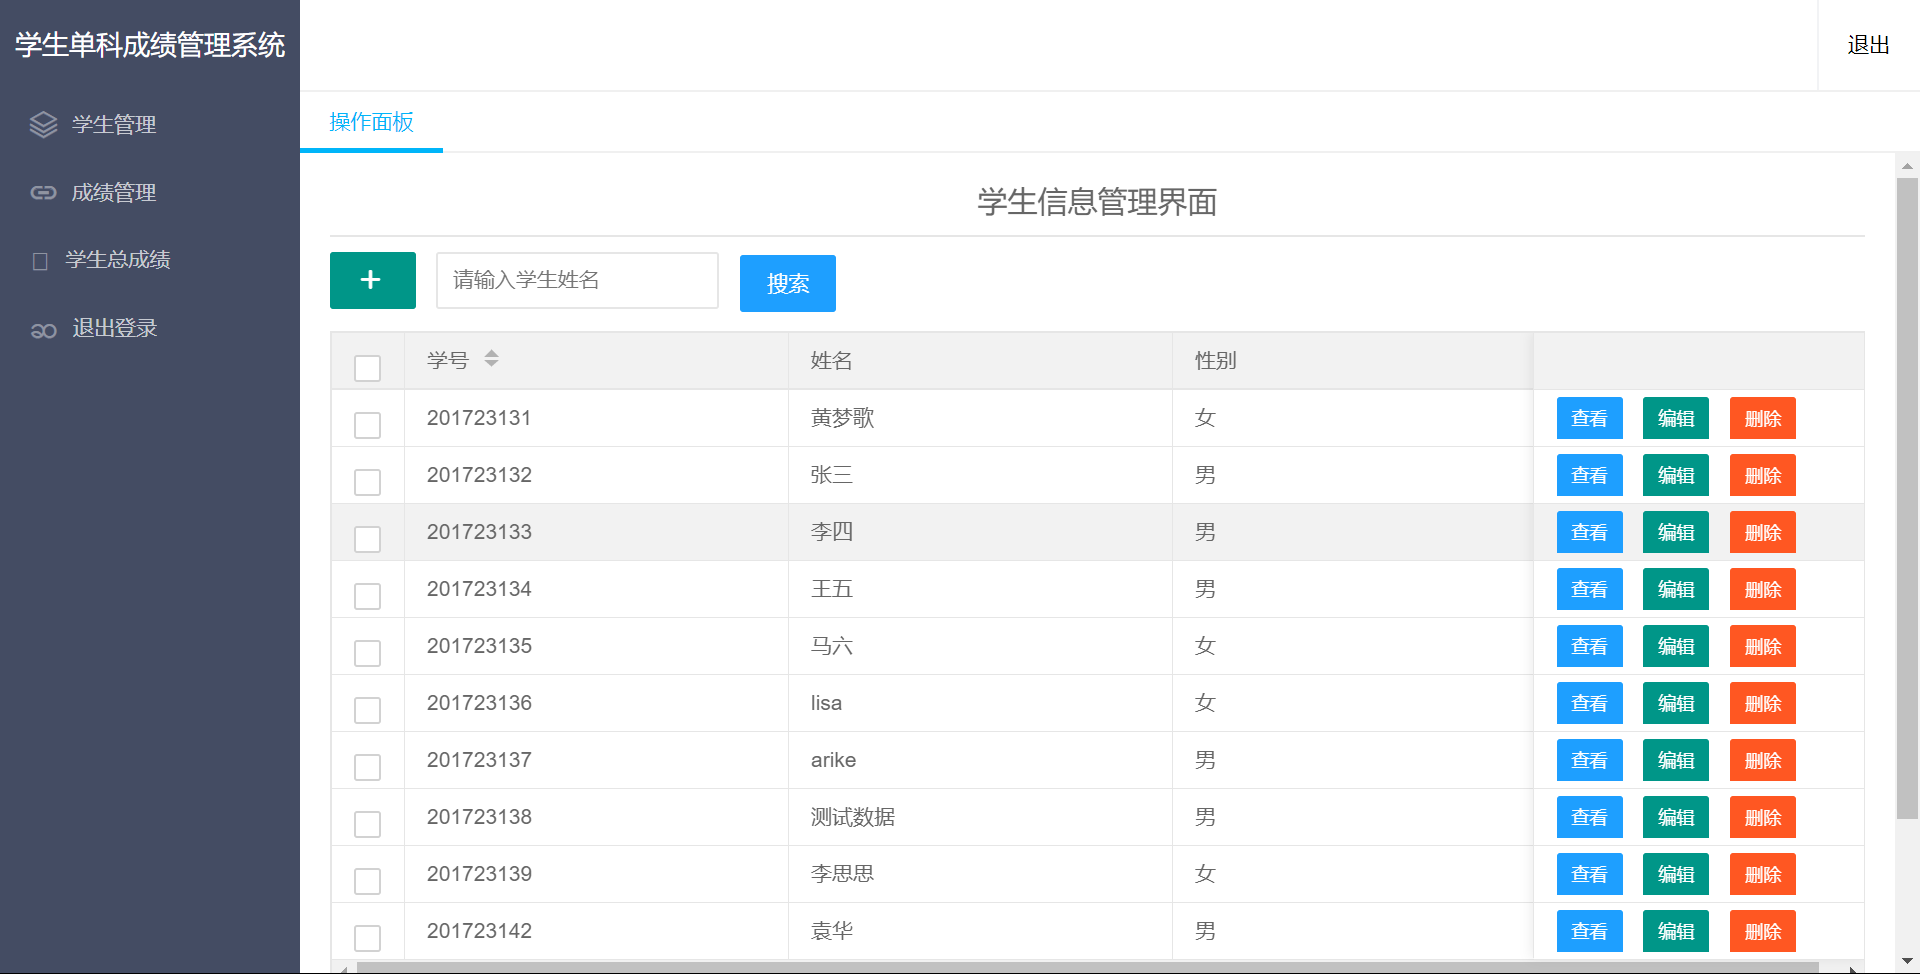Click the green plus add-student button
Viewport: 1920px width, 974px height.
click(x=372, y=280)
